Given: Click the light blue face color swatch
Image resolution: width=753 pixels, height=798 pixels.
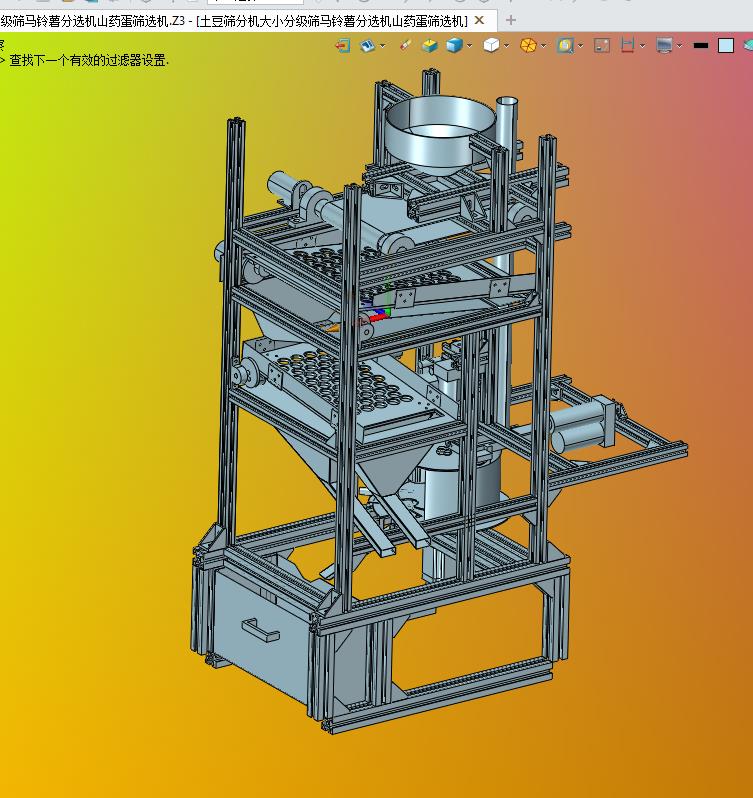Looking at the screenshot, I should (x=726, y=45).
